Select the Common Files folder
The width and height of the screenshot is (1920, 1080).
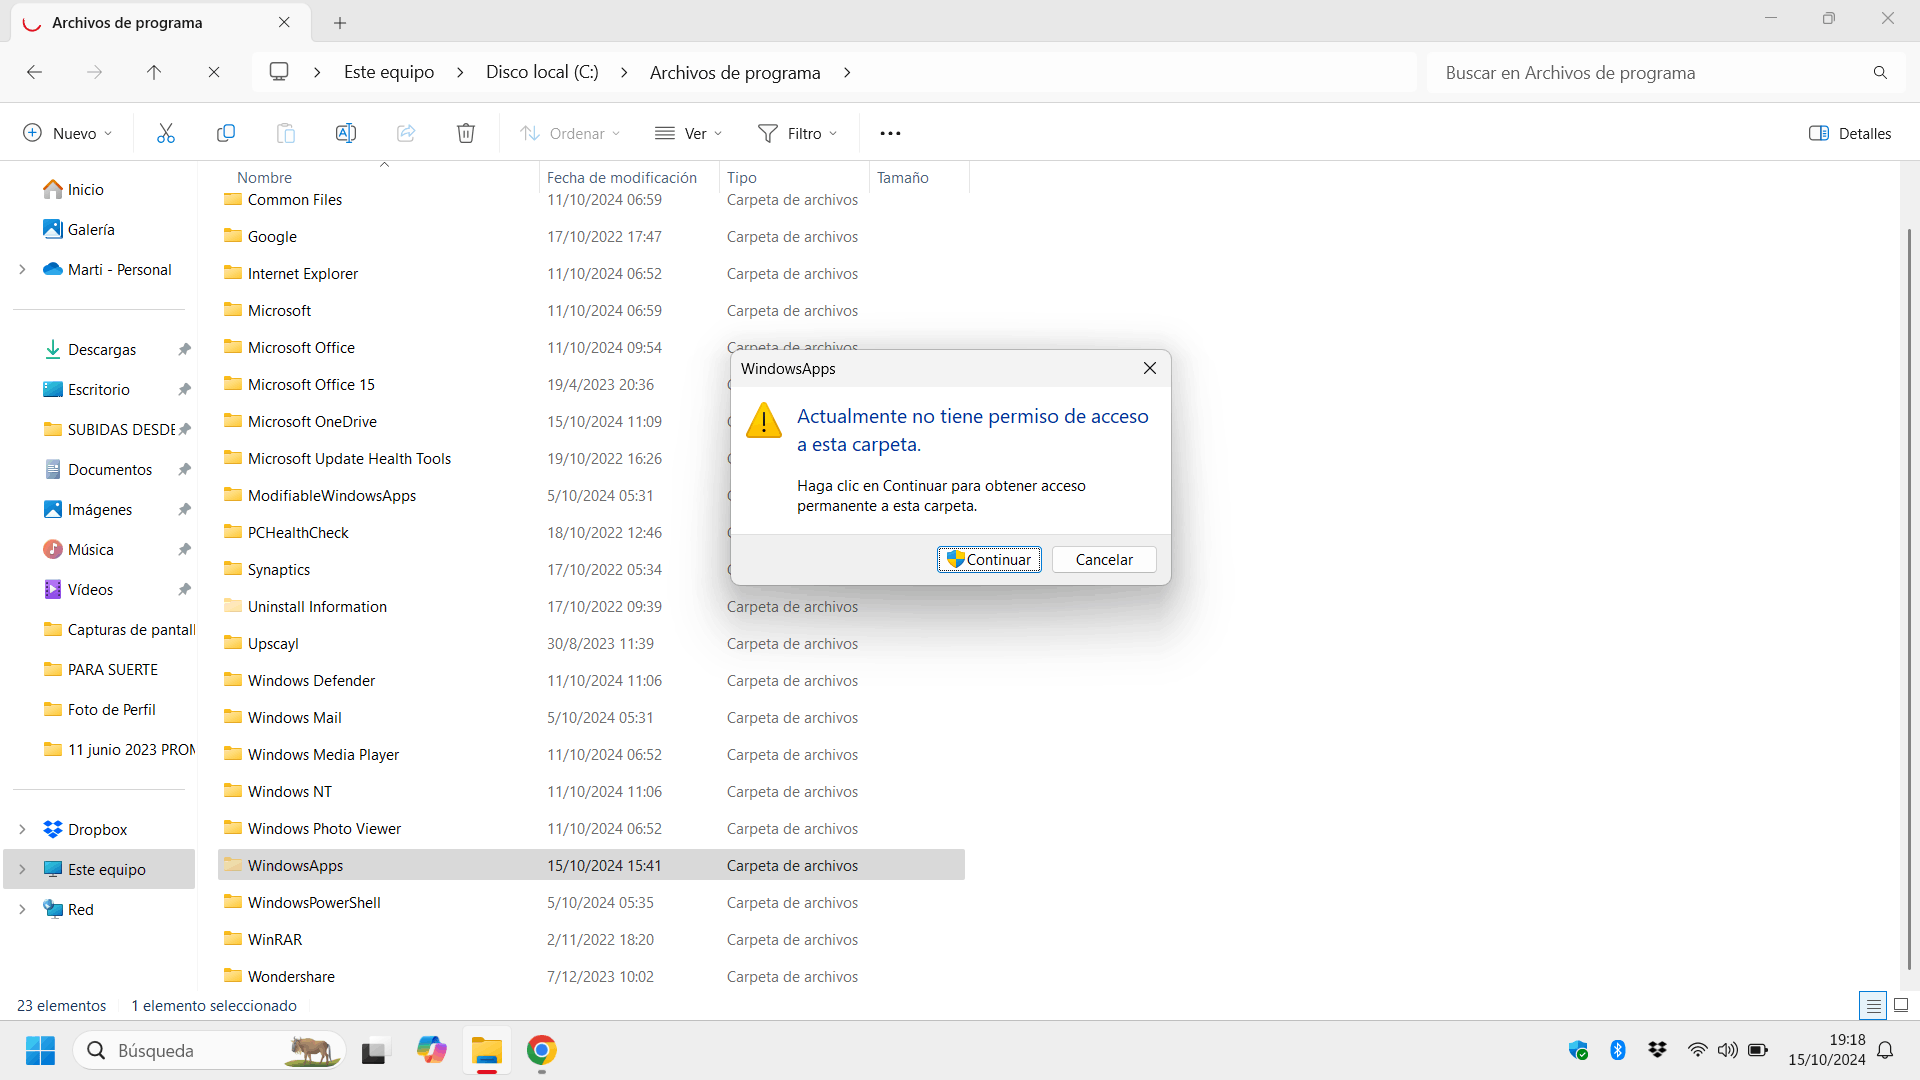tap(591, 199)
